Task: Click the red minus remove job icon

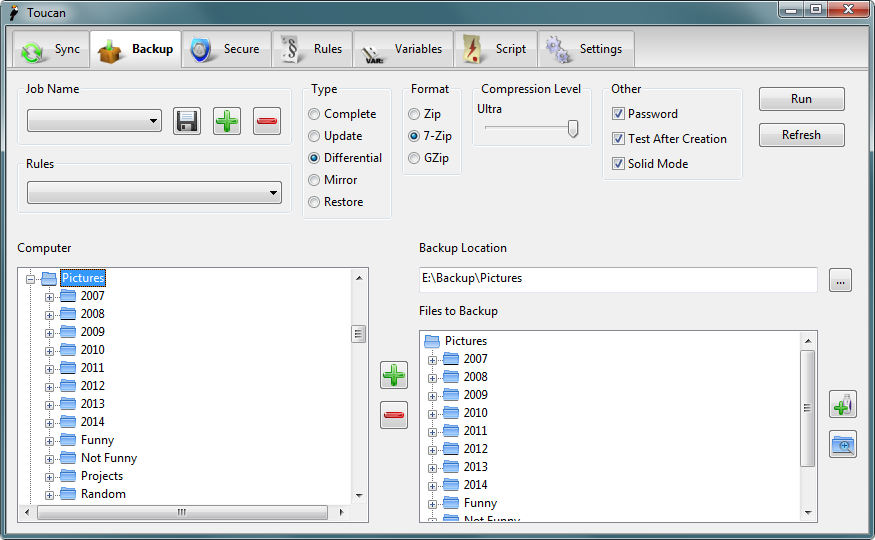Action: click(267, 121)
